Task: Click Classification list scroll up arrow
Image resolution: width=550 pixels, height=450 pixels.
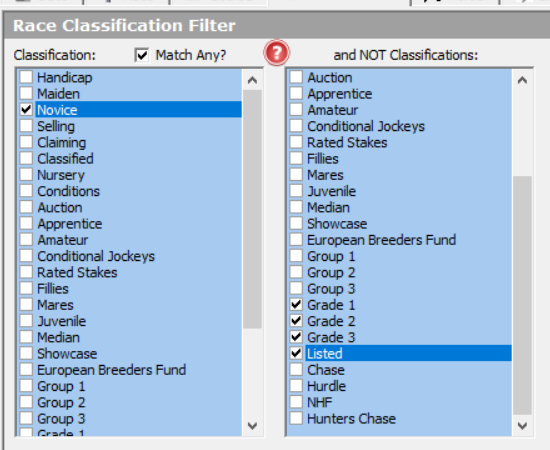Action: click(252, 80)
